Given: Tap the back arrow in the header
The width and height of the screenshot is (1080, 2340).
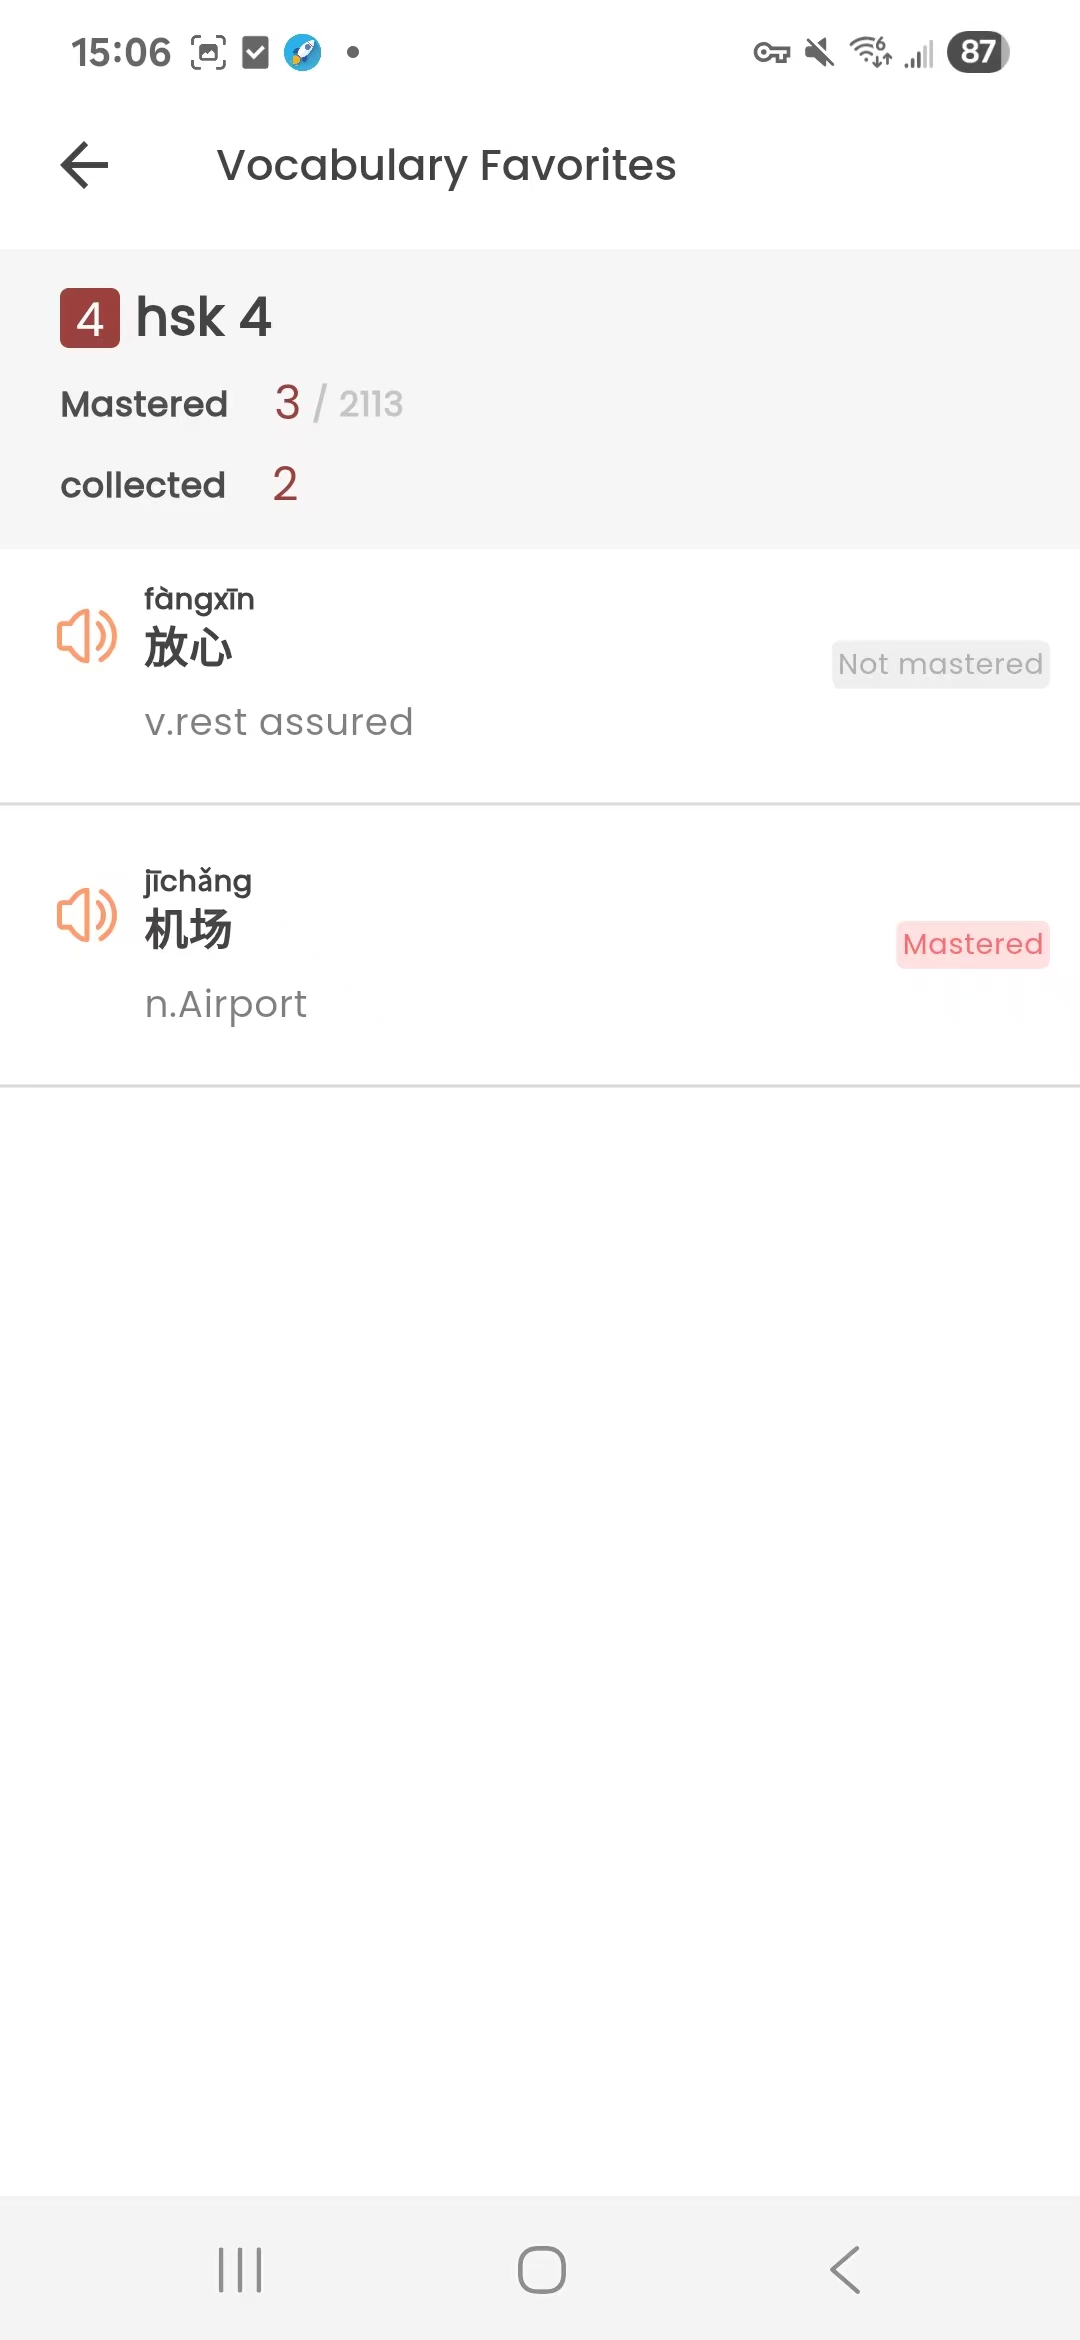Looking at the screenshot, I should point(85,165).
